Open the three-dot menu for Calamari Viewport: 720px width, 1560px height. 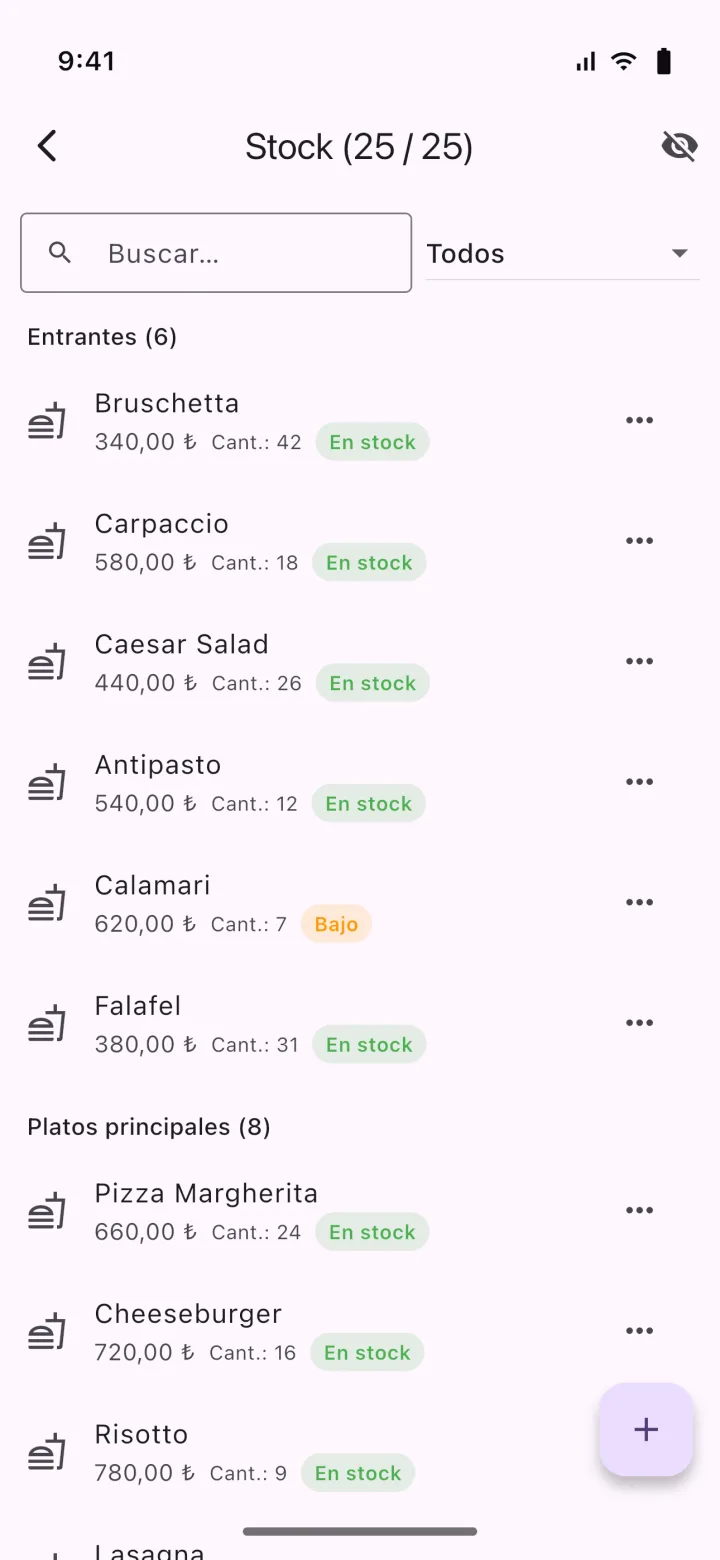[x=639, y=902]
